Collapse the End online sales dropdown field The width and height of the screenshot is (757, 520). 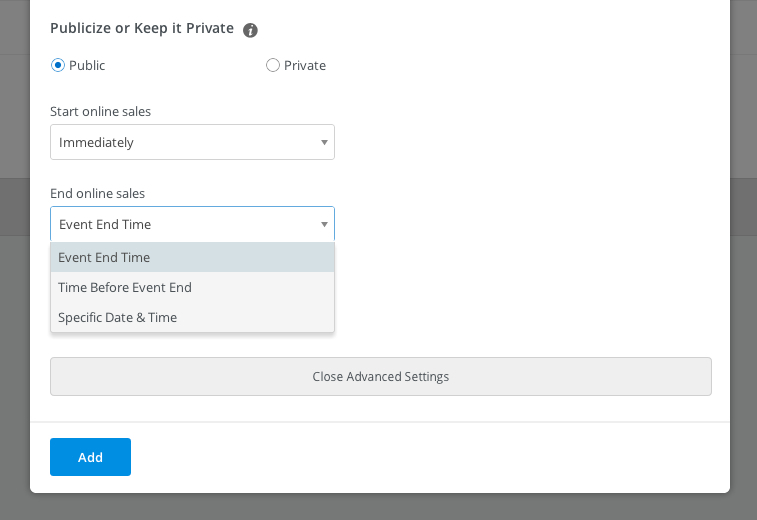click(x=192, y=224)
